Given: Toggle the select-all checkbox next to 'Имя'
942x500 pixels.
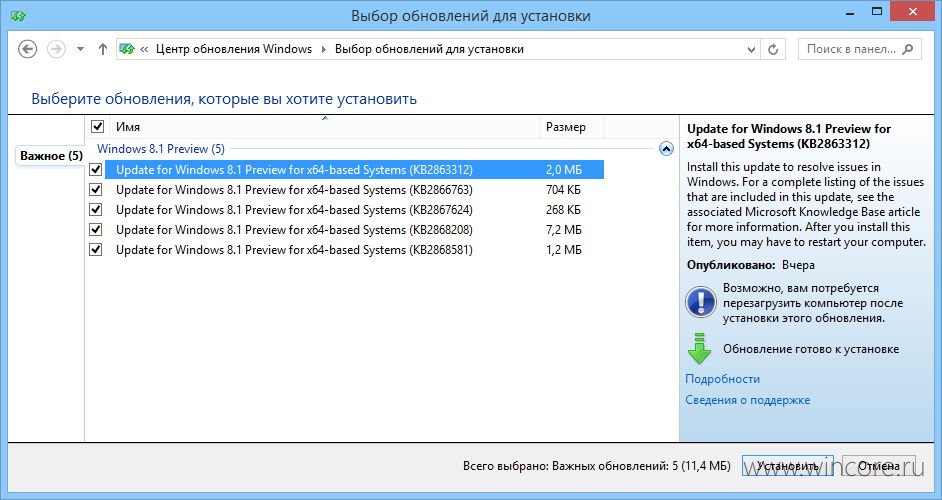Looking at the screenshot, I should pyautogui.click(x=97, y=127).
